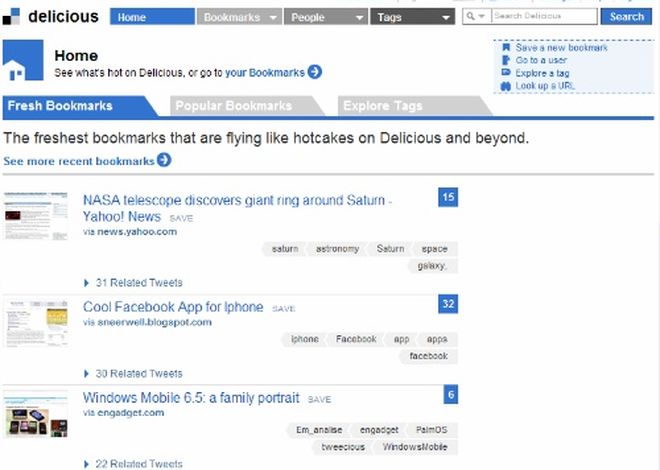Image resolution: width=660 pixels, height=470 pixels.
Task: Click the Em_analise tag
Action: (x=319, y=430)
